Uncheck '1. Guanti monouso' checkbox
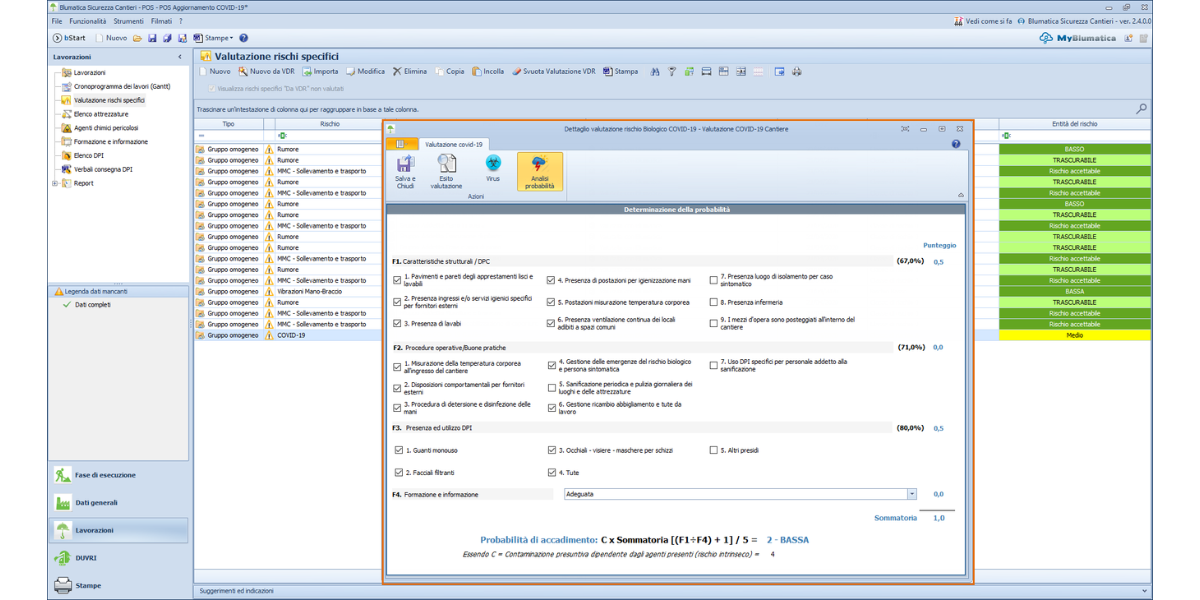The height and width of the screenshot is (600, 1200). [x=399, y=450]
